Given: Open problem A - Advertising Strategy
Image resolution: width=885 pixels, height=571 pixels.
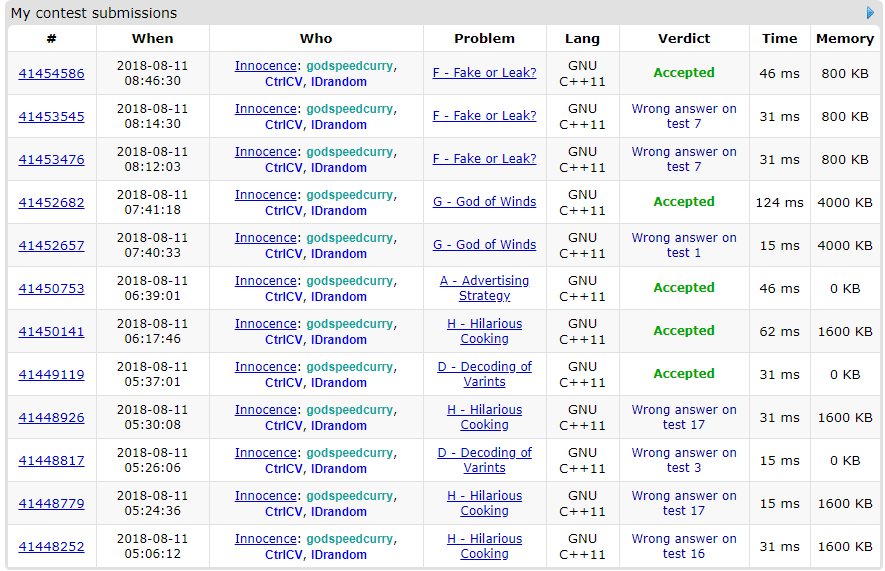Looking at the screenshot, I should click(484, 288).
